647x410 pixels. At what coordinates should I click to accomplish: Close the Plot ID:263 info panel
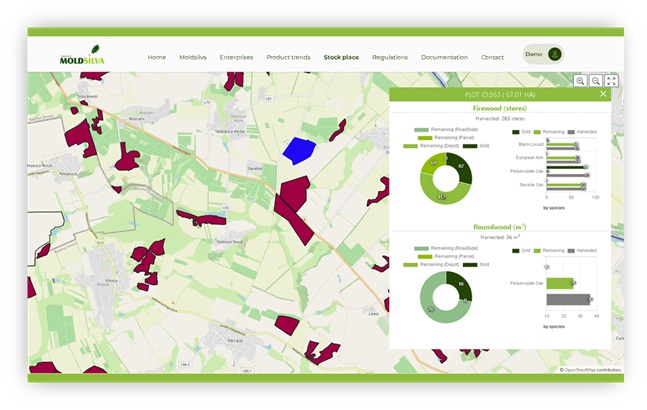point(603,94)
